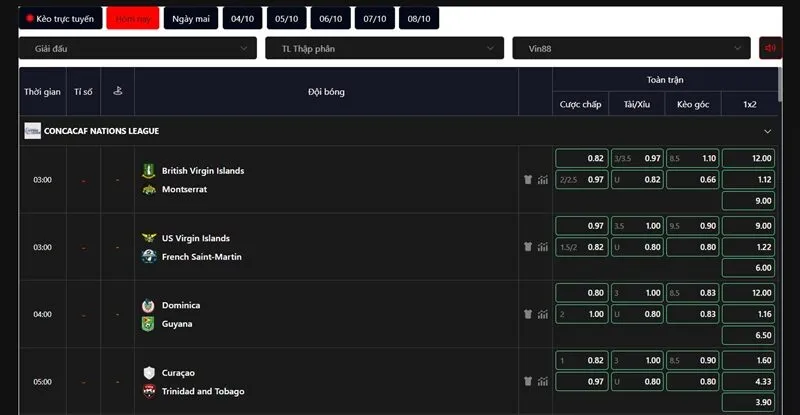The width and height of the screenshot is (800, 415).
Task: Switch to Kèo trực tuyến live tab
Action: pyautogui.click(x=60, y=19)
